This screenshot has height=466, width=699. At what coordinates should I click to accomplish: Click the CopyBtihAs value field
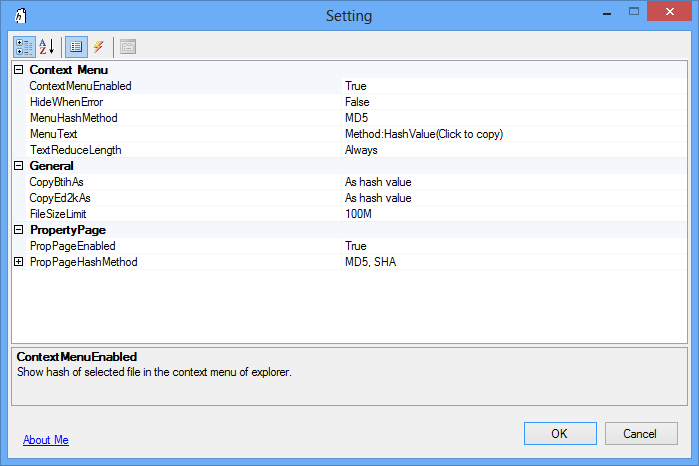[x=378, y=182]
